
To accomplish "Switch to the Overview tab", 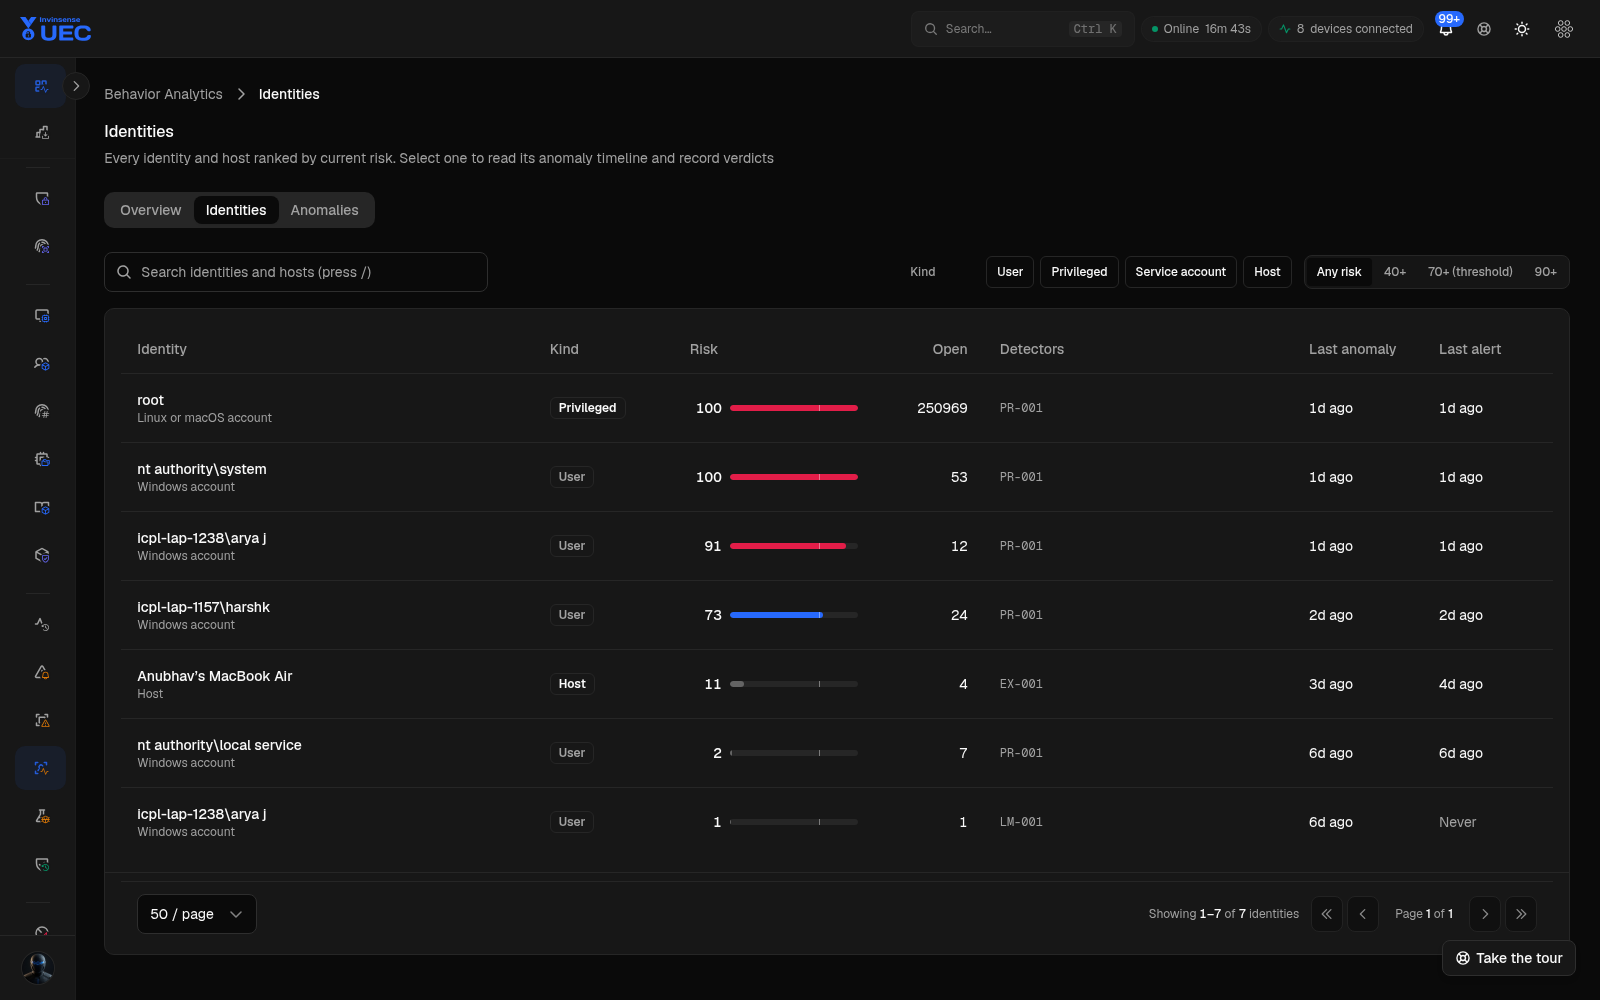I will [x=151, y=210].
